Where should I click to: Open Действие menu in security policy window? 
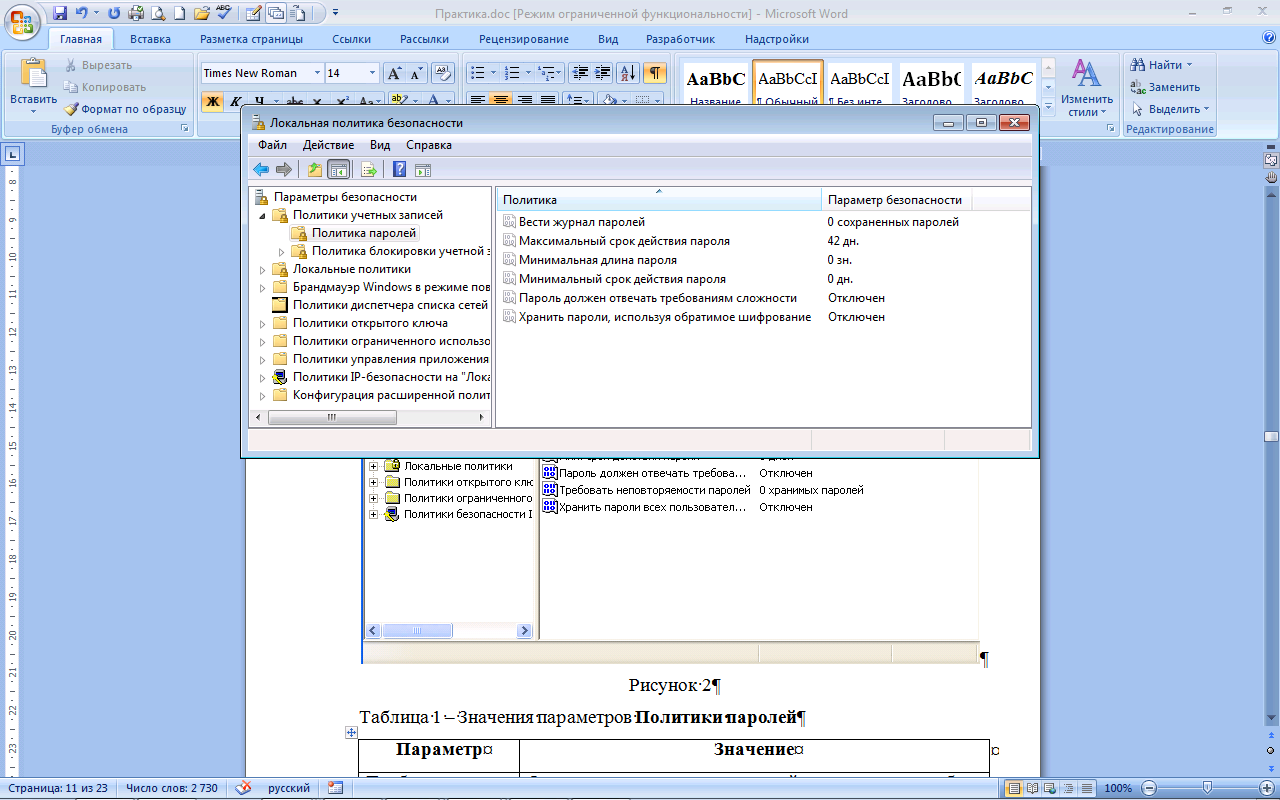tap(328, 145)
